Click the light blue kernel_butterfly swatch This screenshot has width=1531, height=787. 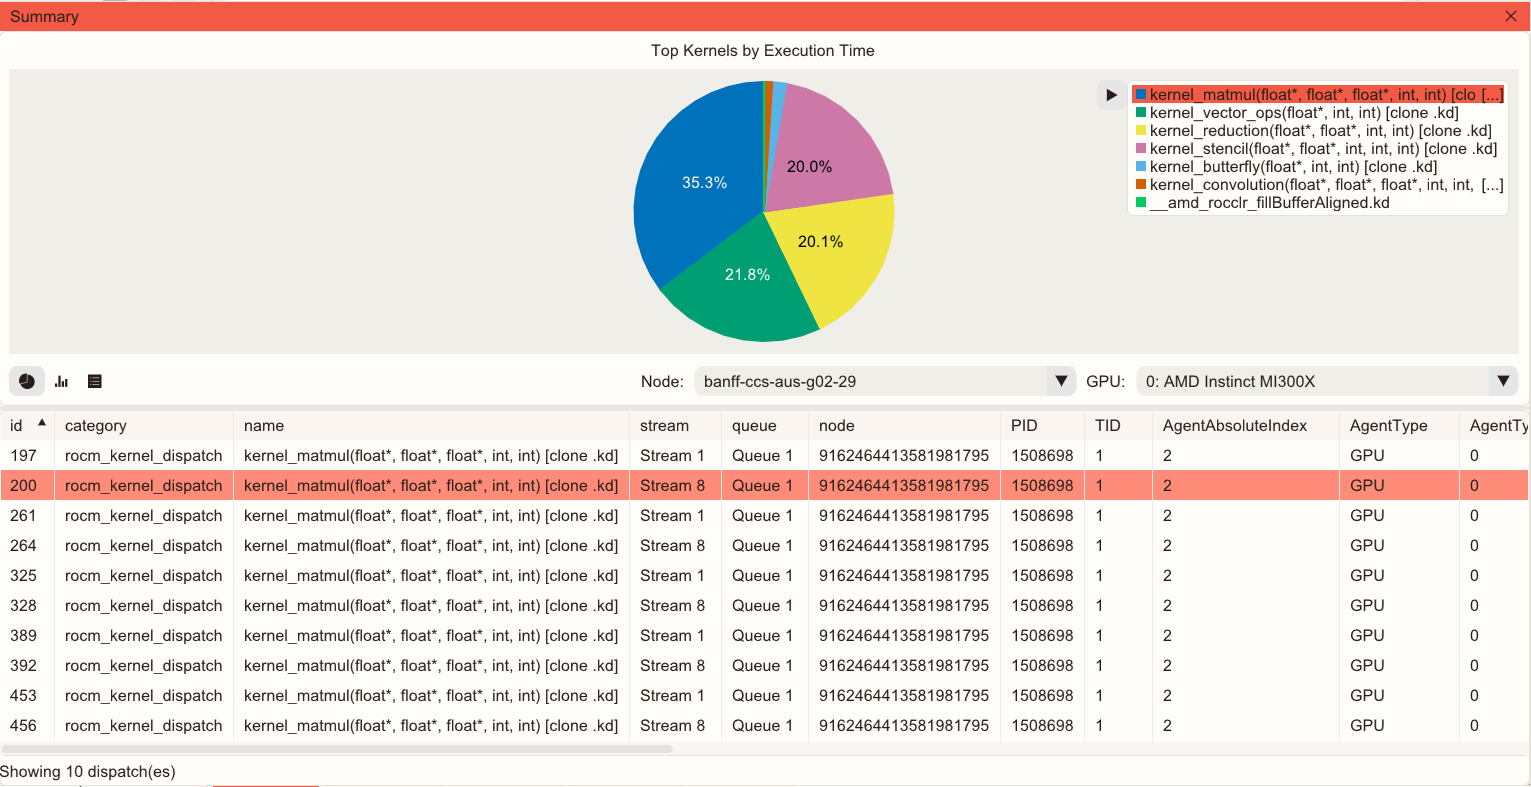1141,167
